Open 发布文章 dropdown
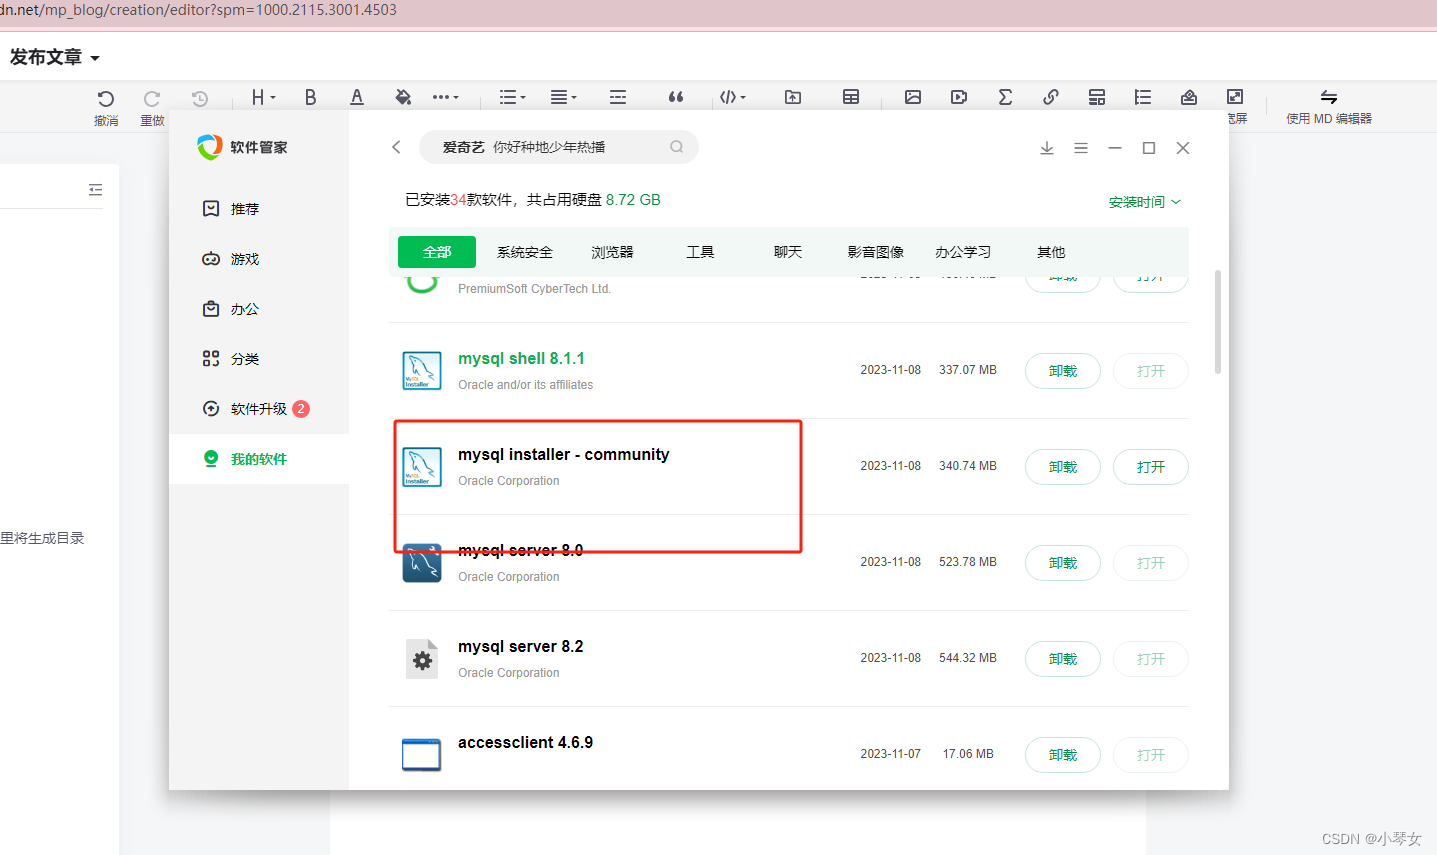The image size is (1437, 855). (x=55, y=57)
